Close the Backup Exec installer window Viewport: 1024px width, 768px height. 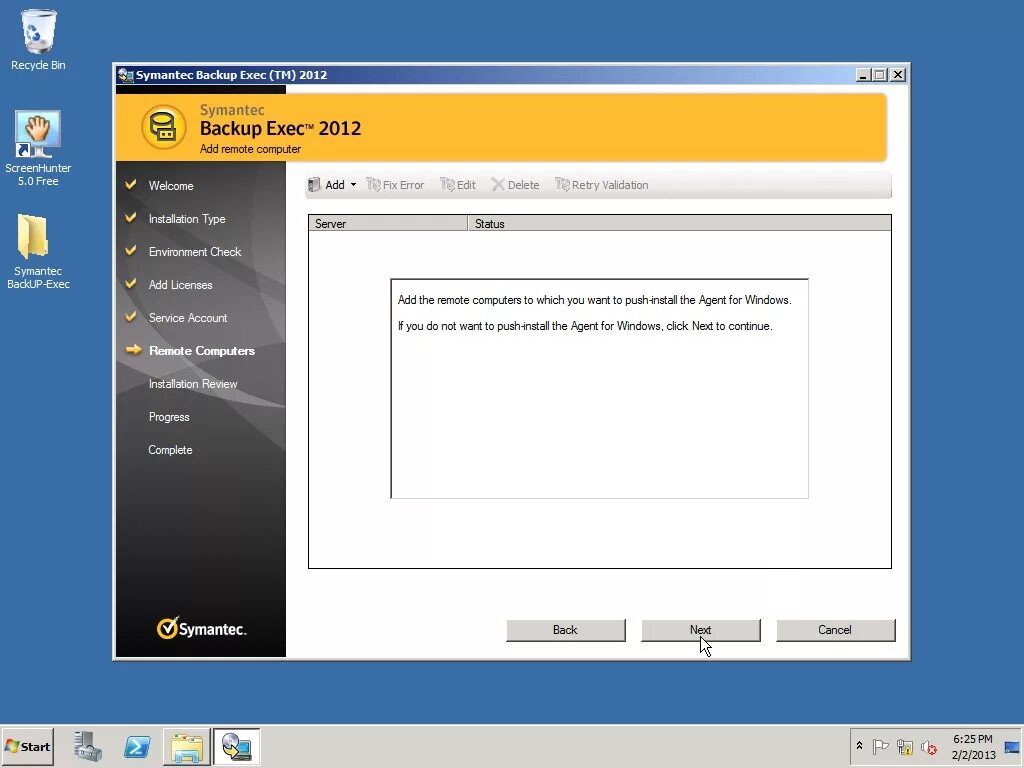tap(899, 74)
